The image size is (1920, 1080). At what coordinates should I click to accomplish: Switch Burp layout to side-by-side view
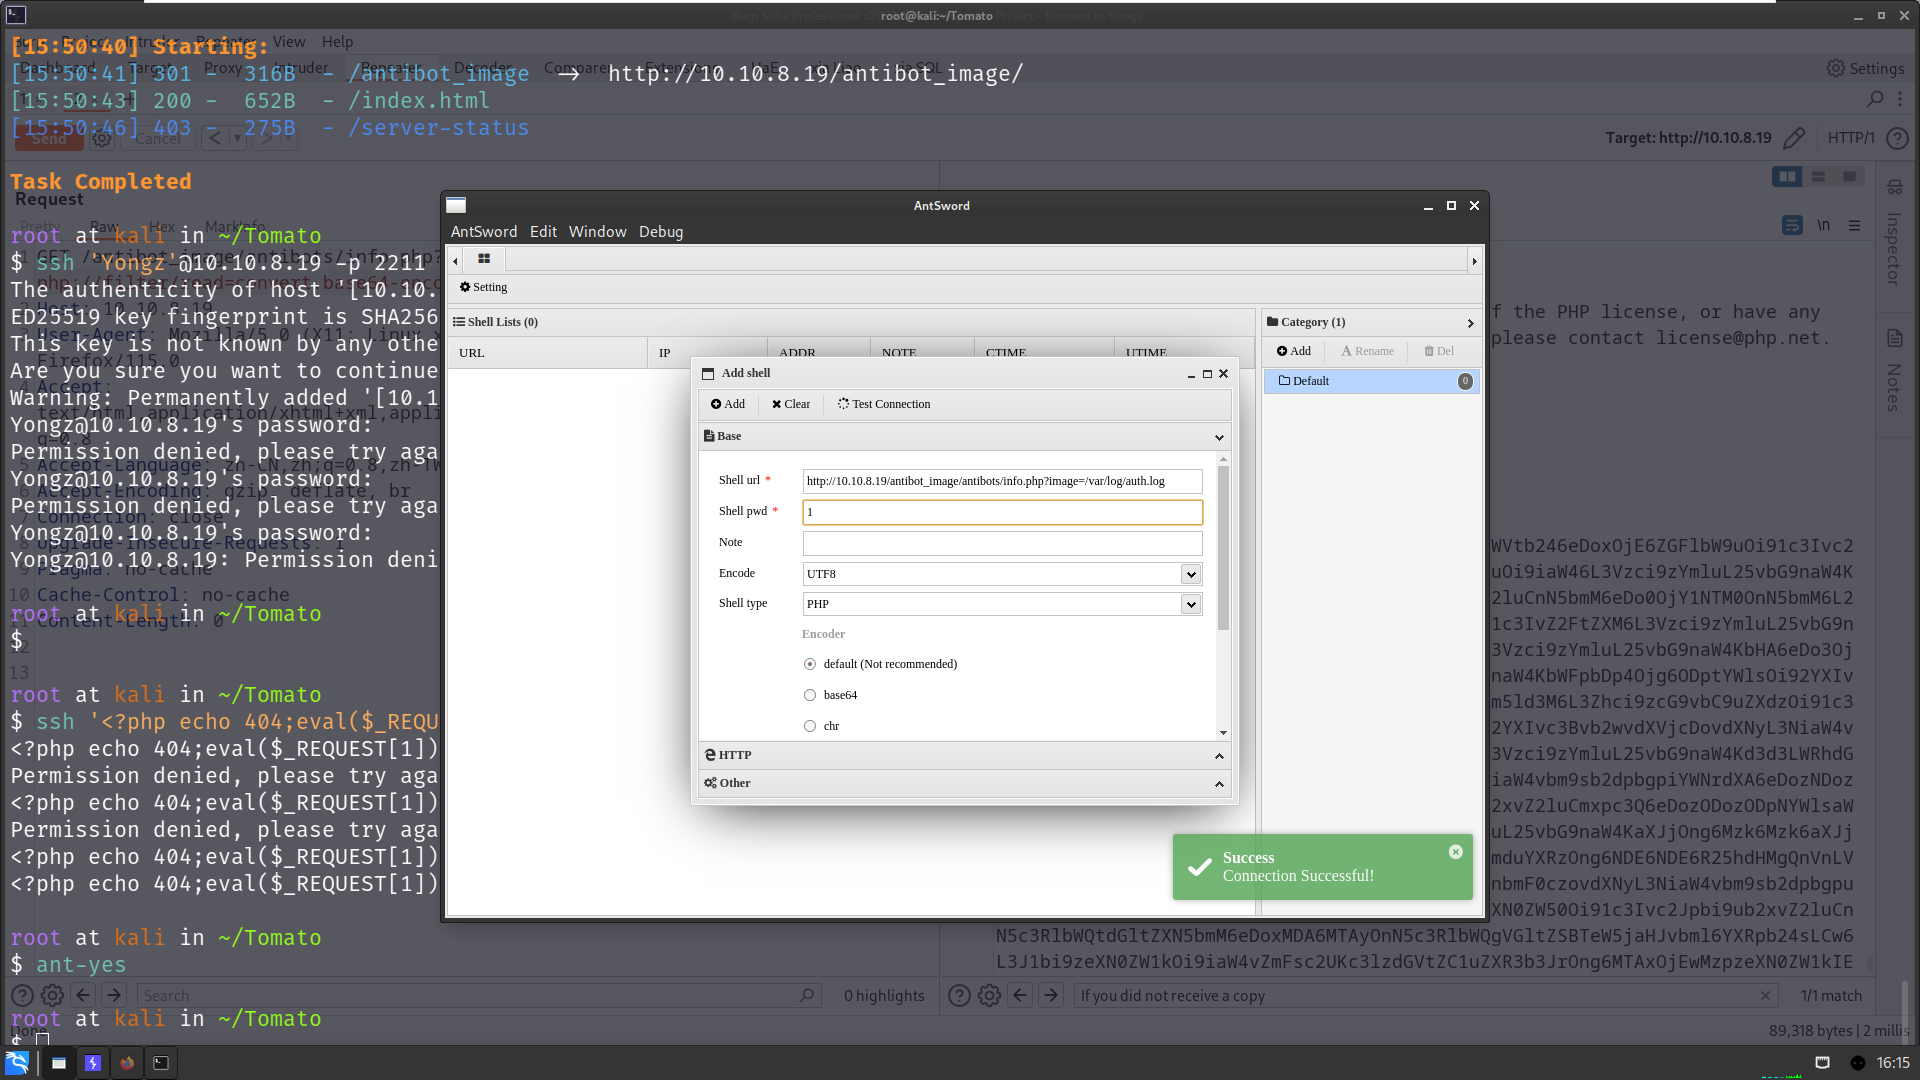coord(1787,177)
